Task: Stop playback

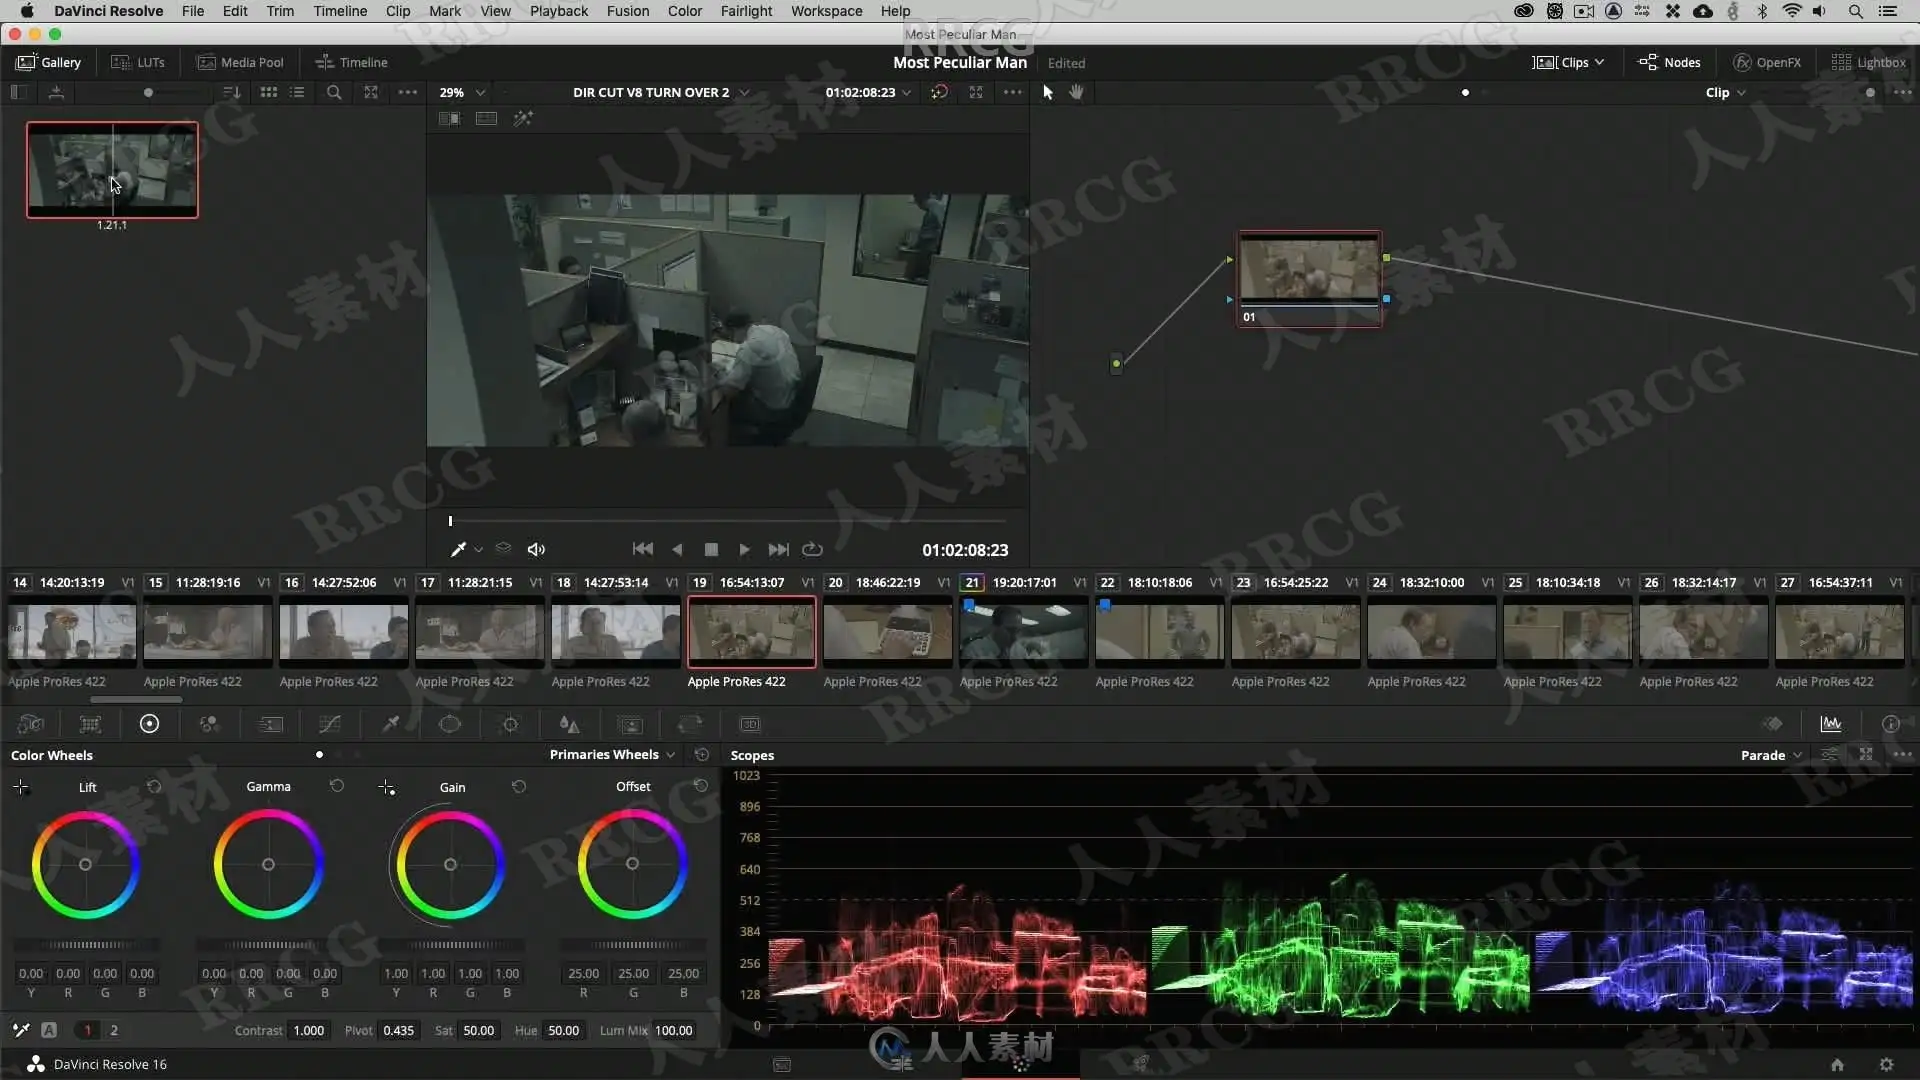Action: (x=711, y=550)
